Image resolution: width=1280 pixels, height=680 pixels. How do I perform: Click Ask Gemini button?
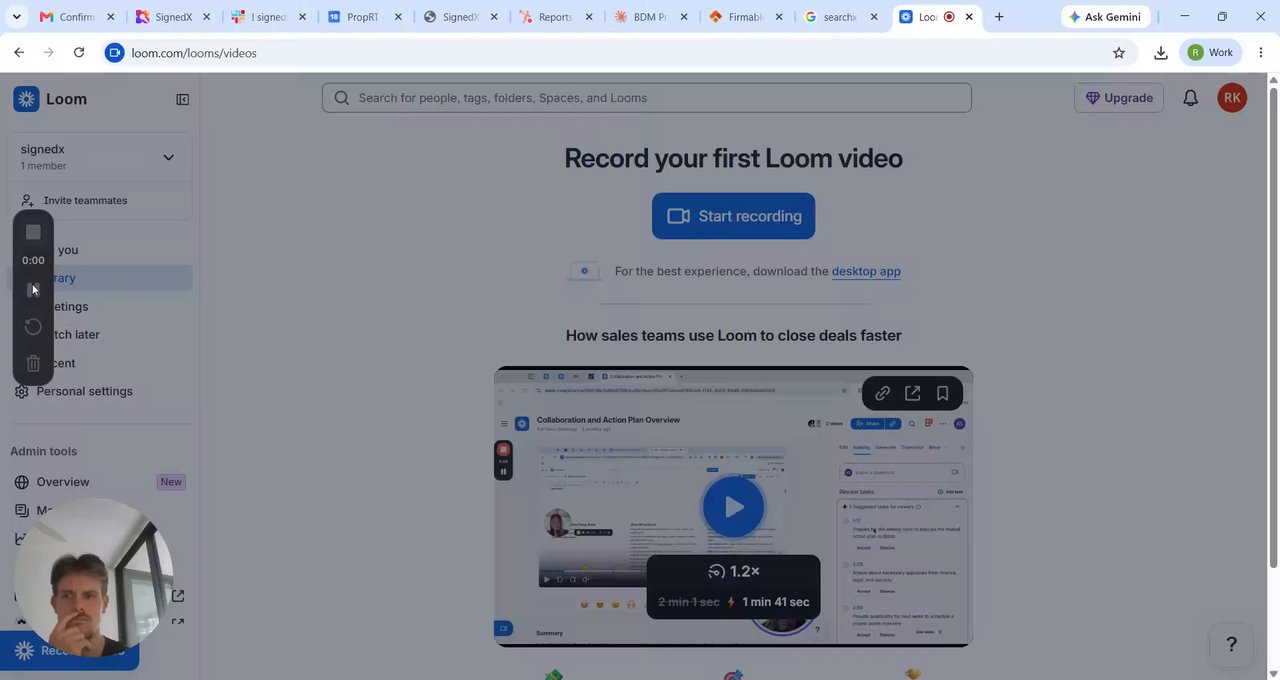1104,17
